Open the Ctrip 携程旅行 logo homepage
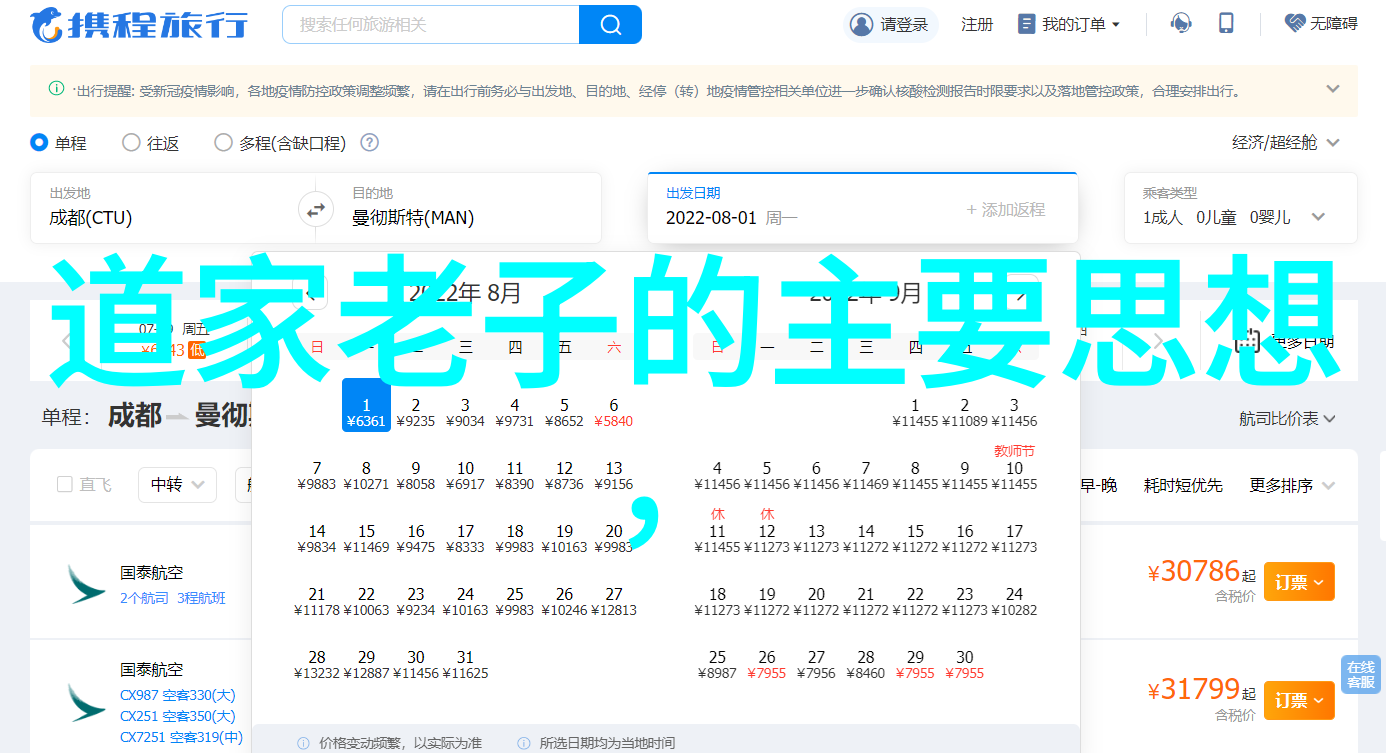 (x=139, y=24)
